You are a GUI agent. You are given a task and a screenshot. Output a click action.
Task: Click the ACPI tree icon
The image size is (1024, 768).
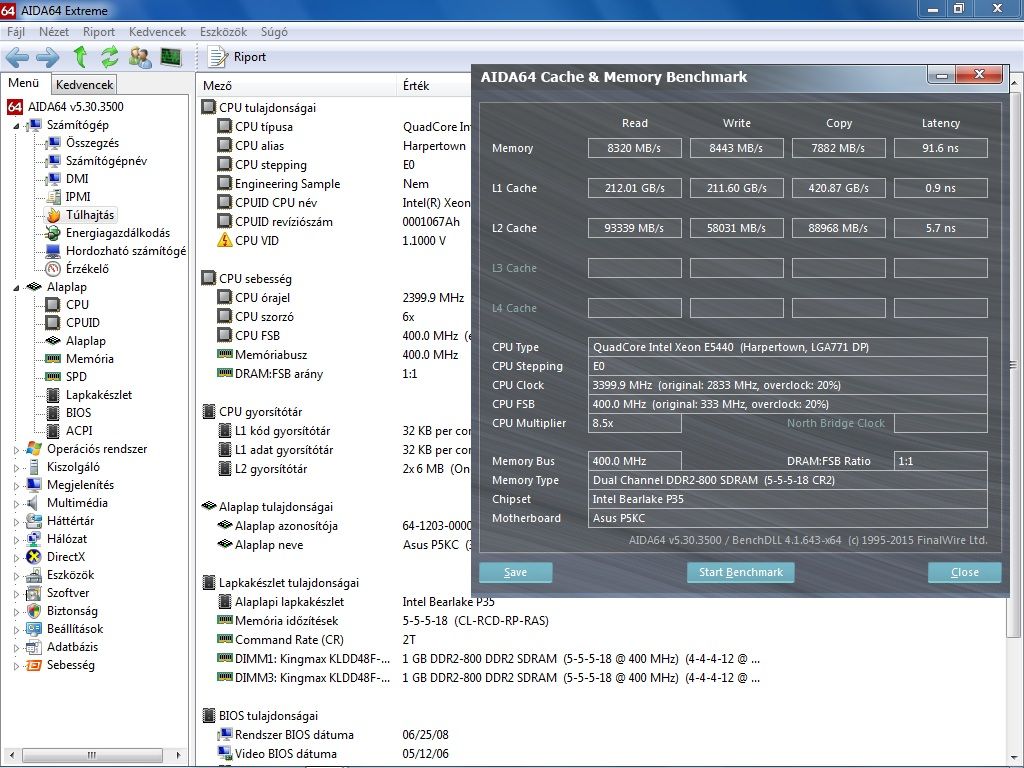[x=54, y=430]
